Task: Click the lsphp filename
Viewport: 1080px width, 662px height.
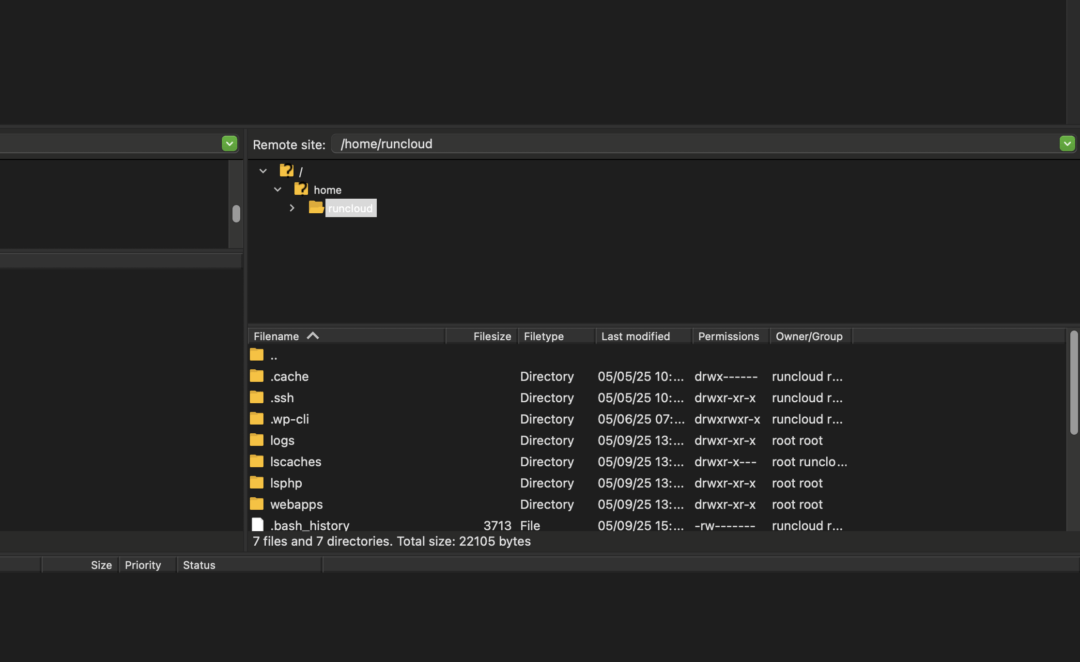Action: 286,484
